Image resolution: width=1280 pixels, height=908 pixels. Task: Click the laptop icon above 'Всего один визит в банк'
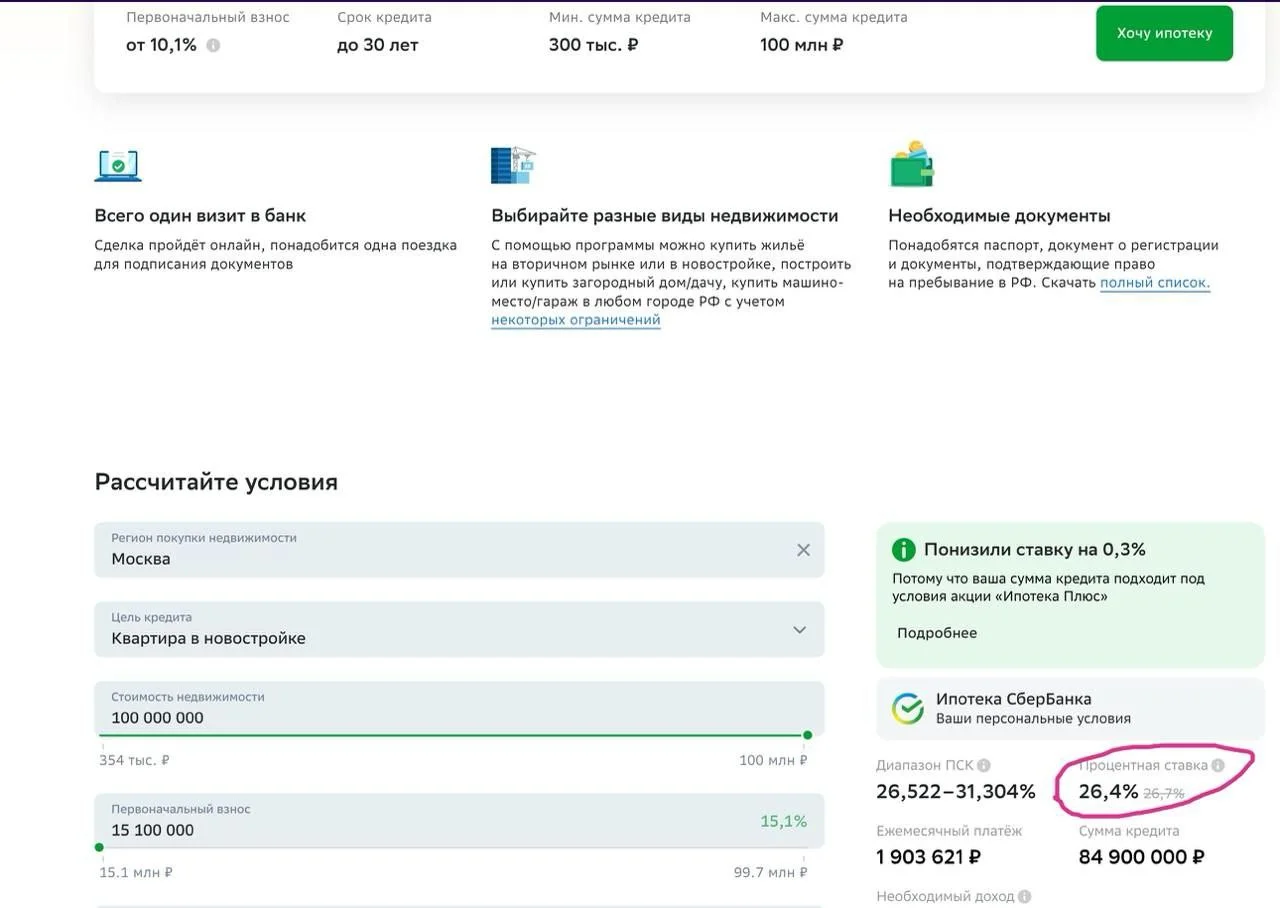tap(118, 165)
